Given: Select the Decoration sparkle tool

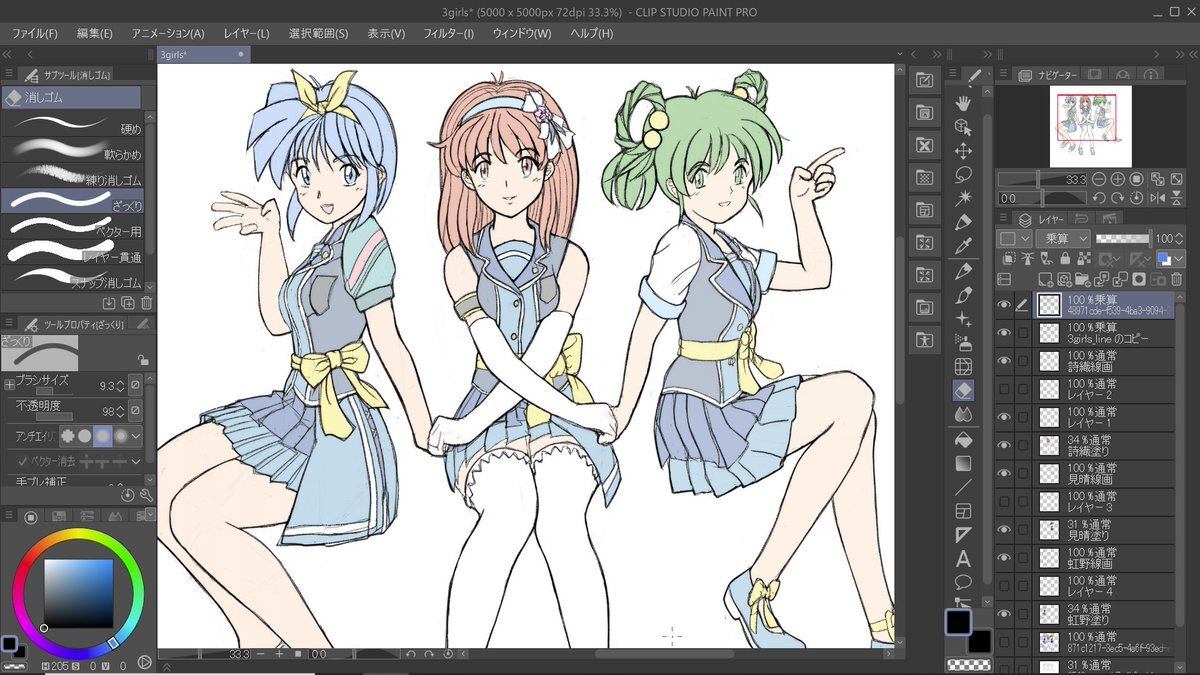Looking at the screenshot, I should (x=963, y=319).
